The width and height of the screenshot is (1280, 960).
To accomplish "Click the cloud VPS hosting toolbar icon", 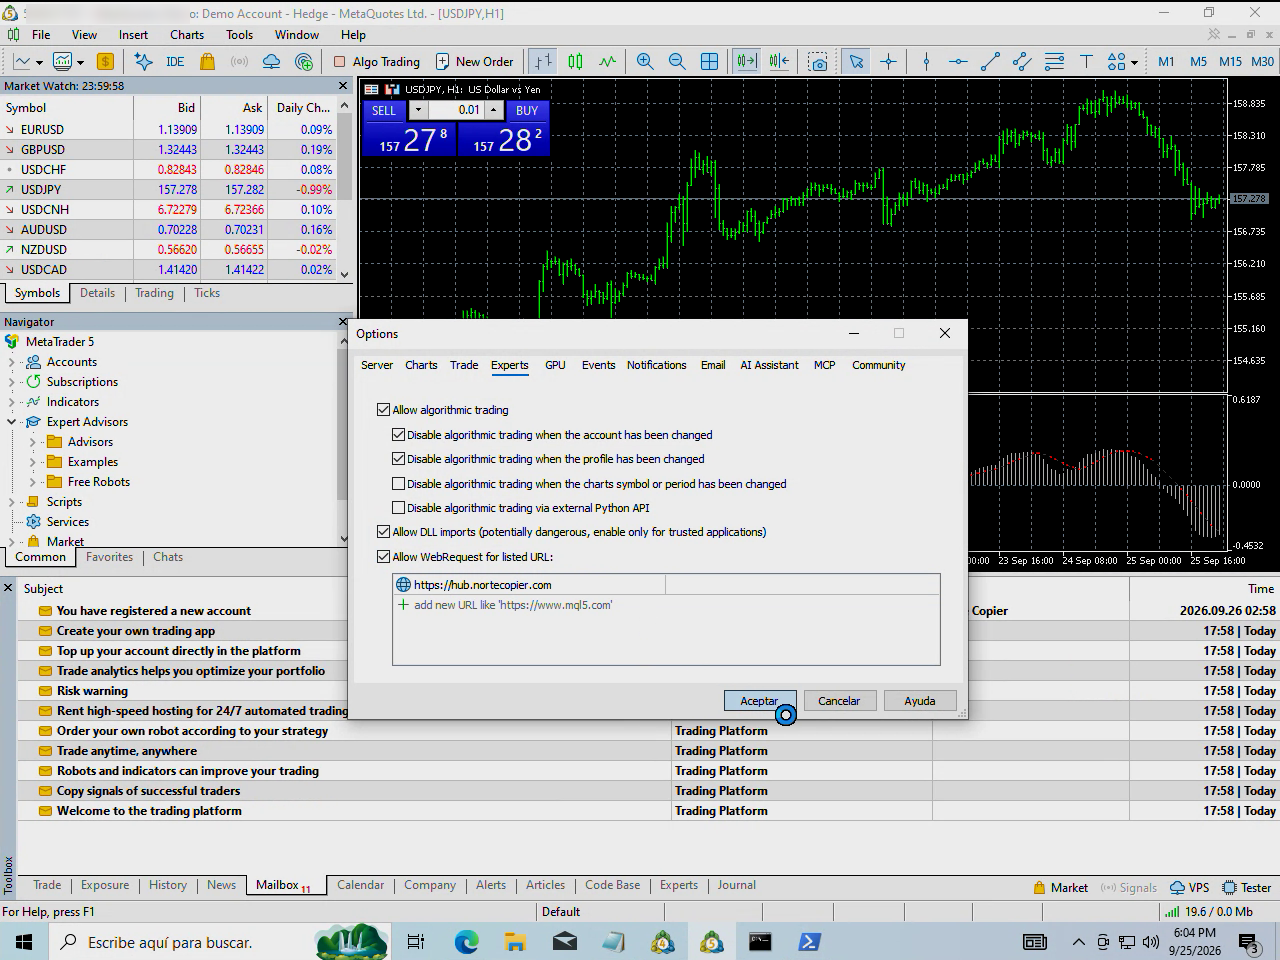I will point(271,61).
